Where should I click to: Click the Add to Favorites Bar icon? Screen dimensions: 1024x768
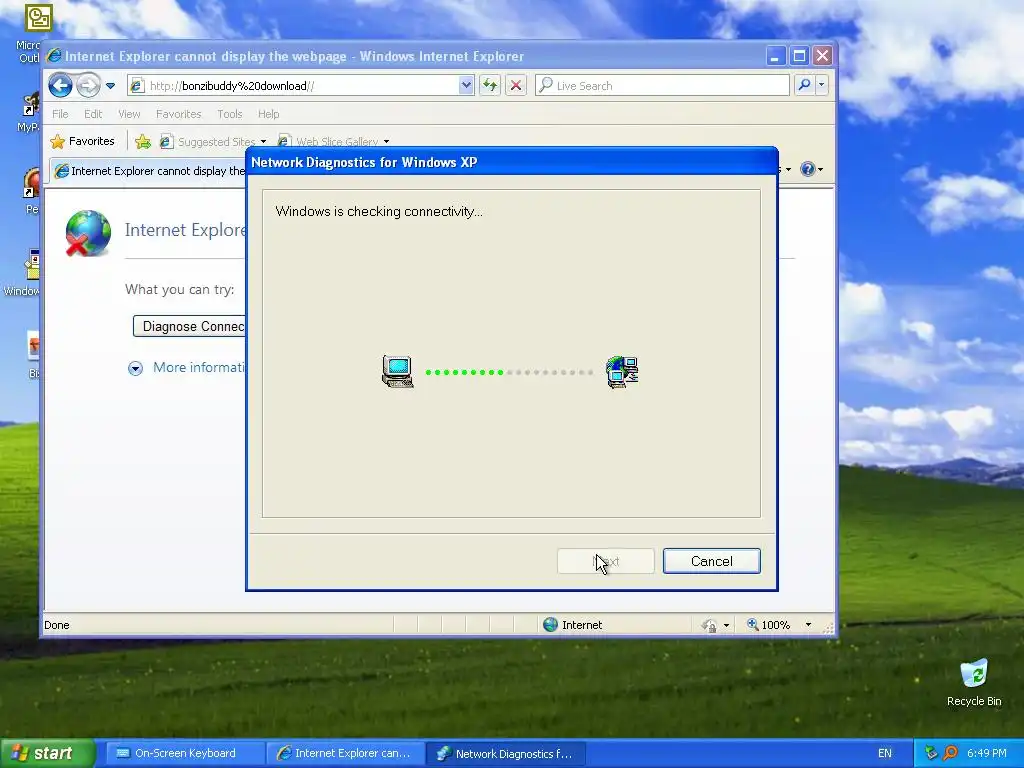point(143,141)
